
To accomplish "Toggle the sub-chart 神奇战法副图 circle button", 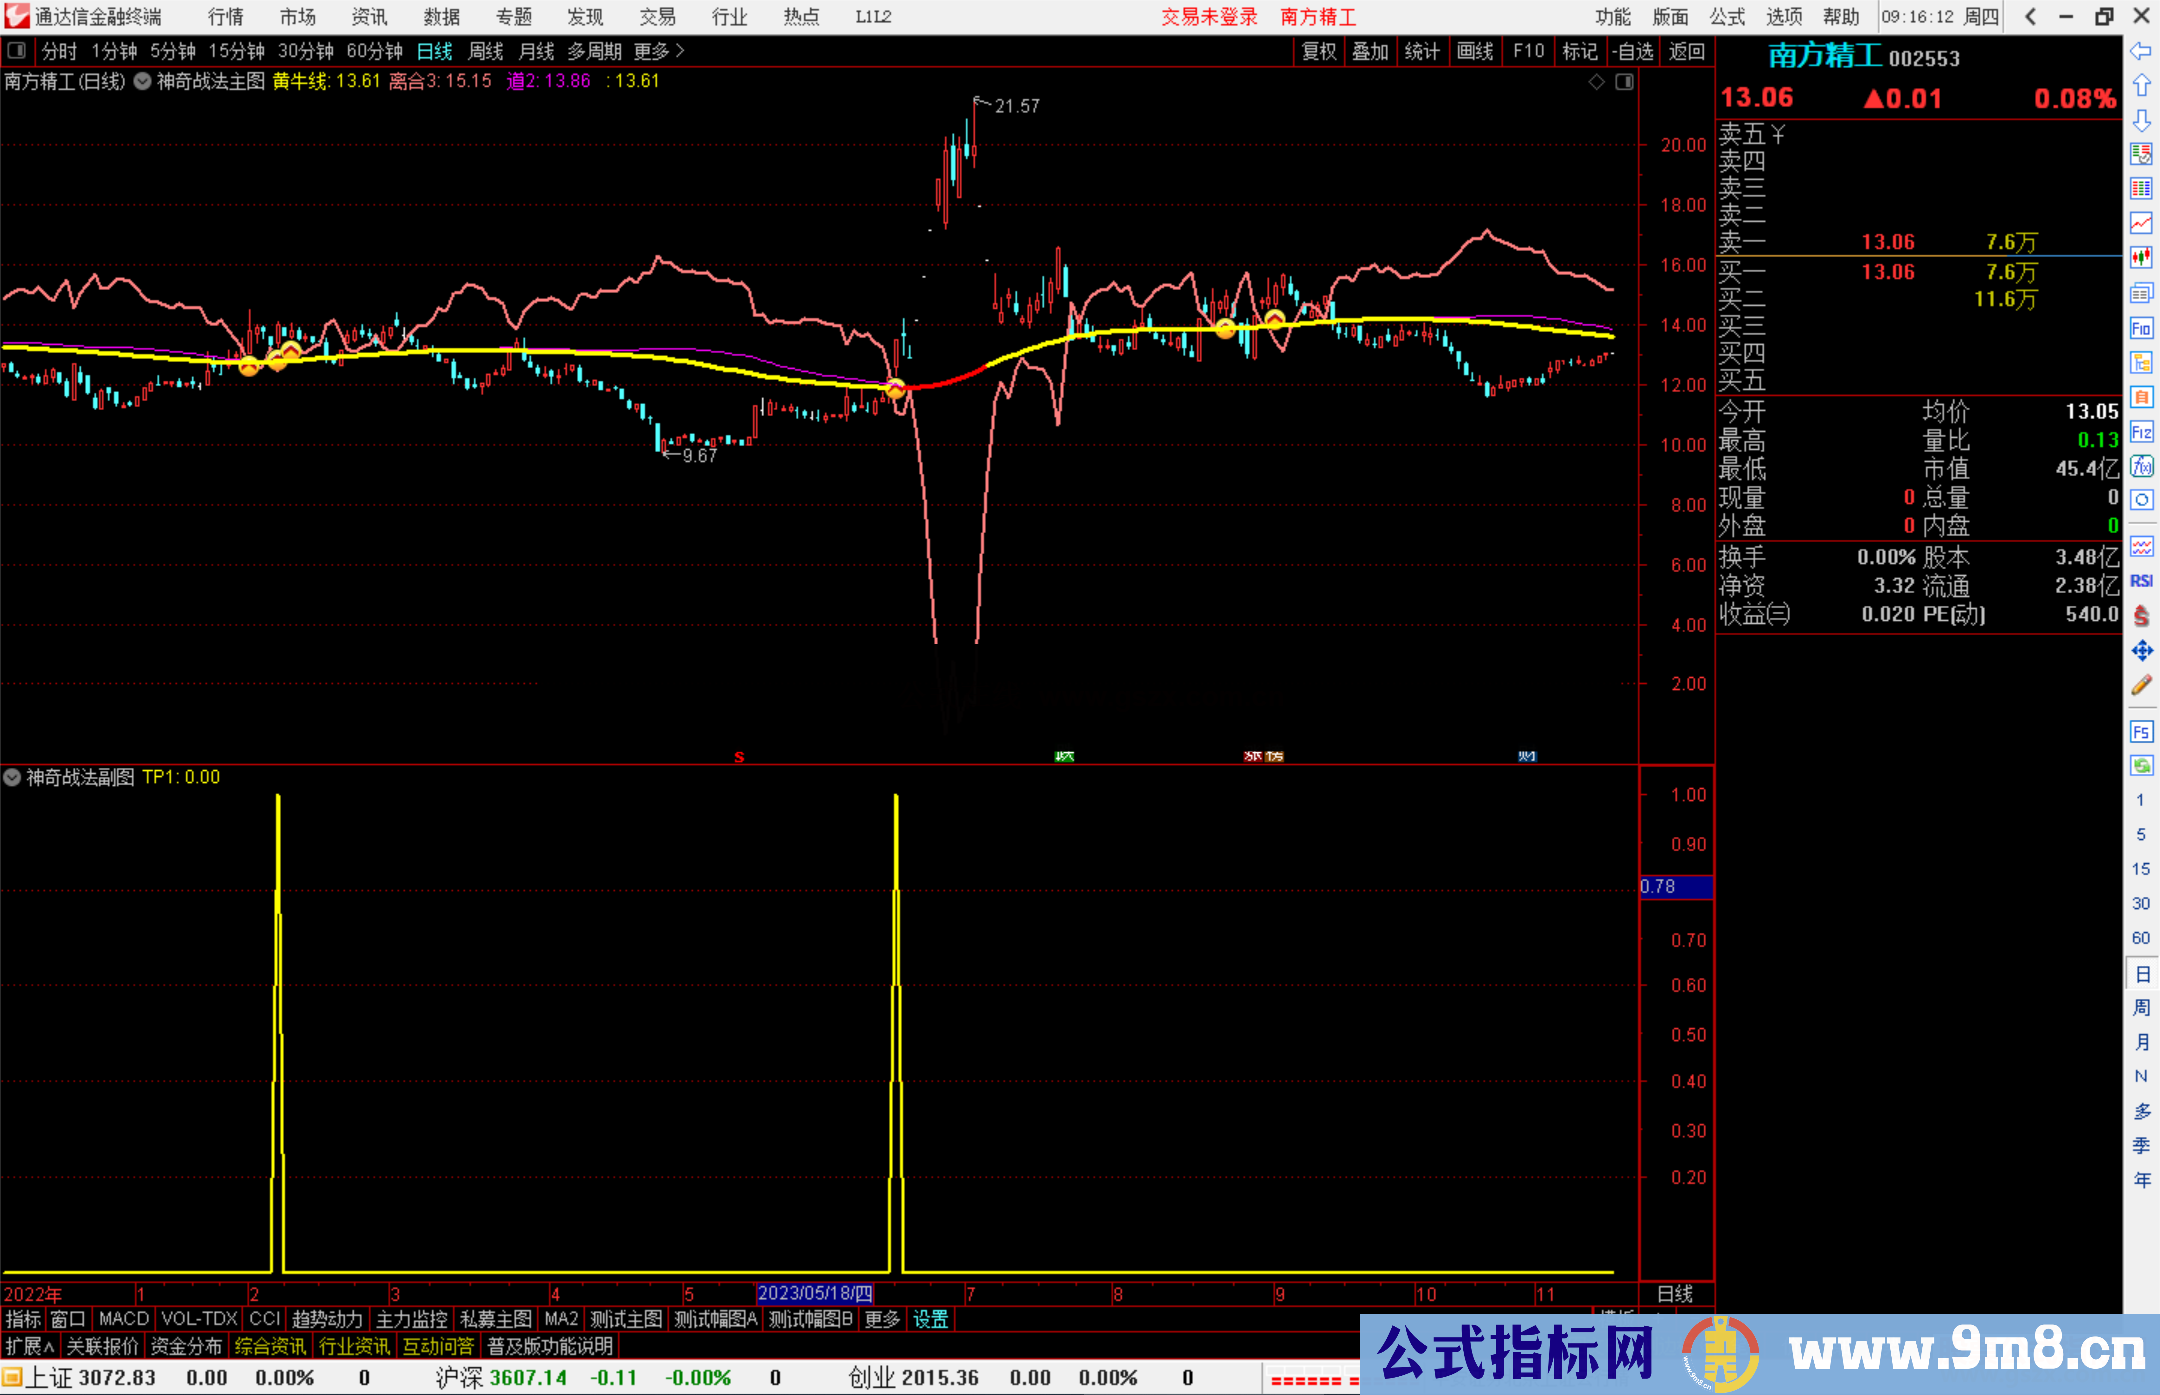I will click(12, 777).
